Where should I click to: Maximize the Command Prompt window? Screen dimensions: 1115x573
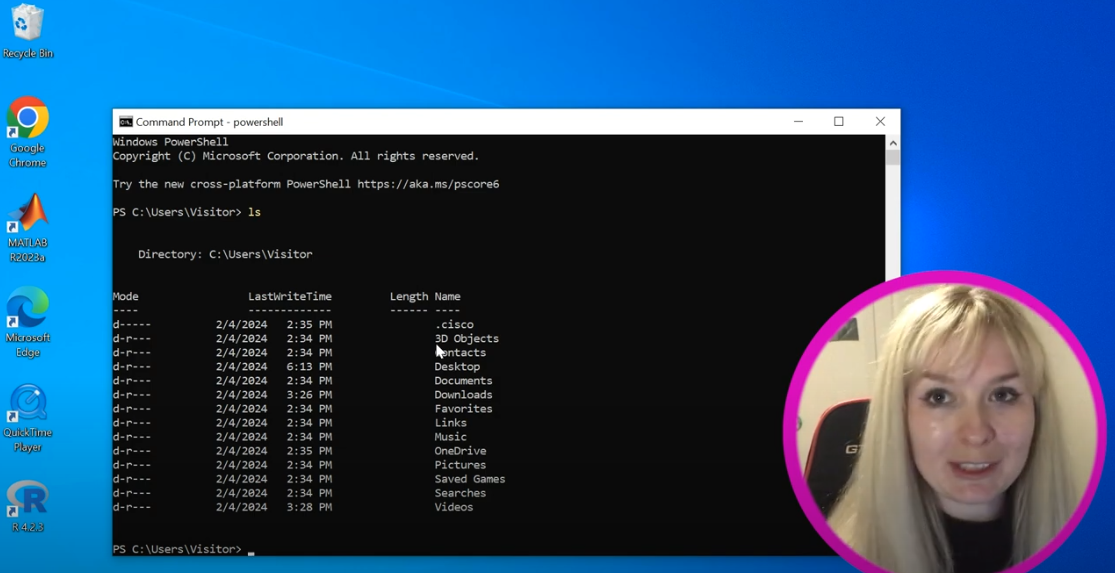tap(839, 122)
